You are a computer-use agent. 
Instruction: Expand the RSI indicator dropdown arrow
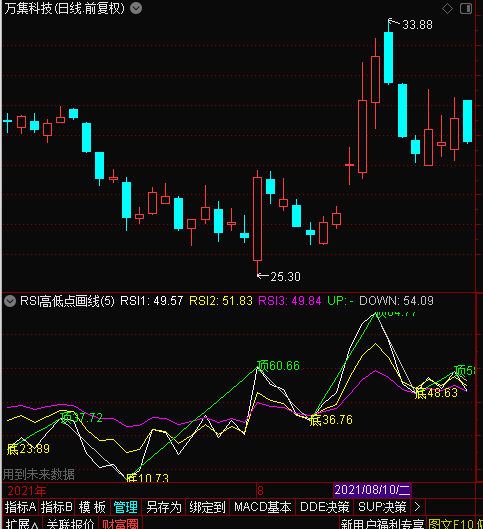[10, 301]
